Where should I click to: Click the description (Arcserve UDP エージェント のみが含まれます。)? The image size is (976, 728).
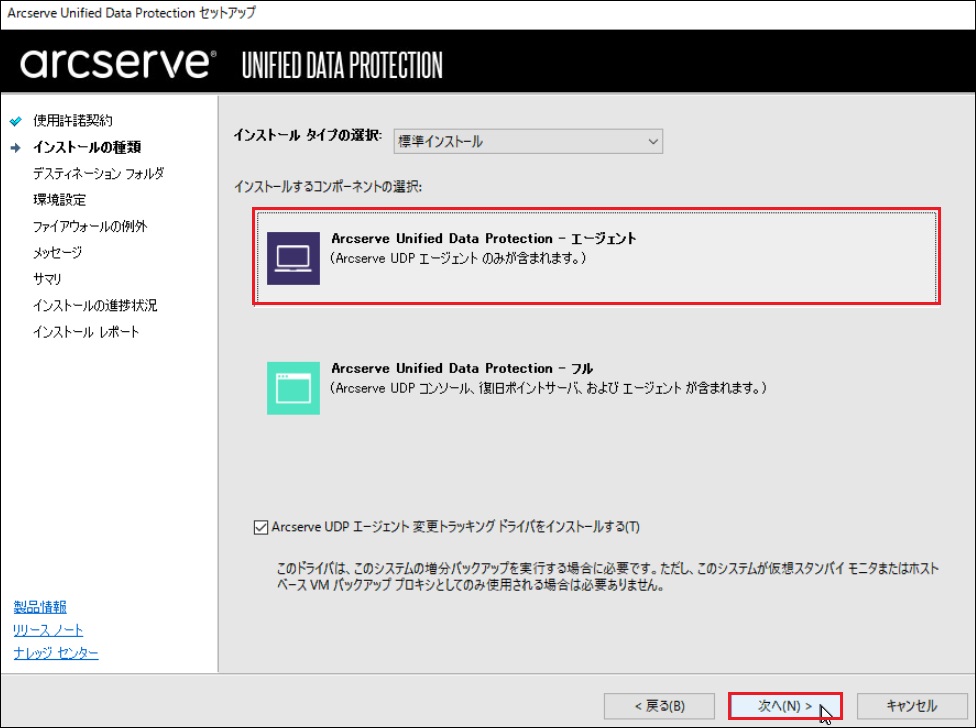click(x=458, y=258)
